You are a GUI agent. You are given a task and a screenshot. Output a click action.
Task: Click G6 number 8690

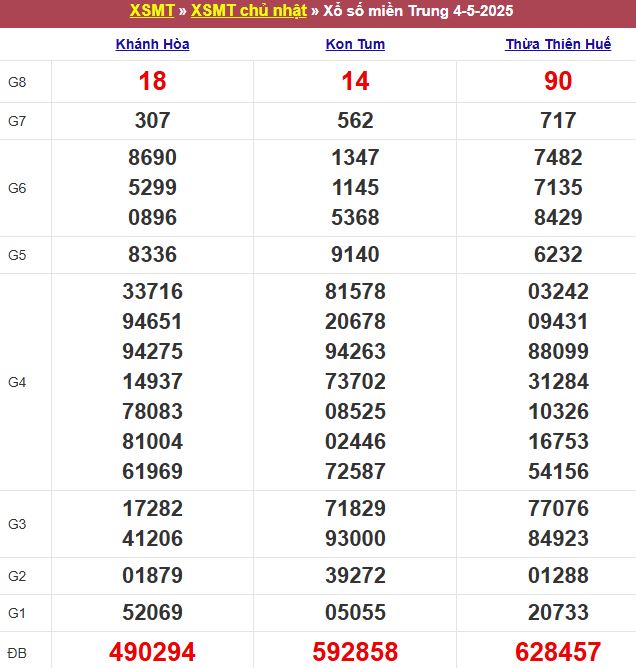click(153, 157)
